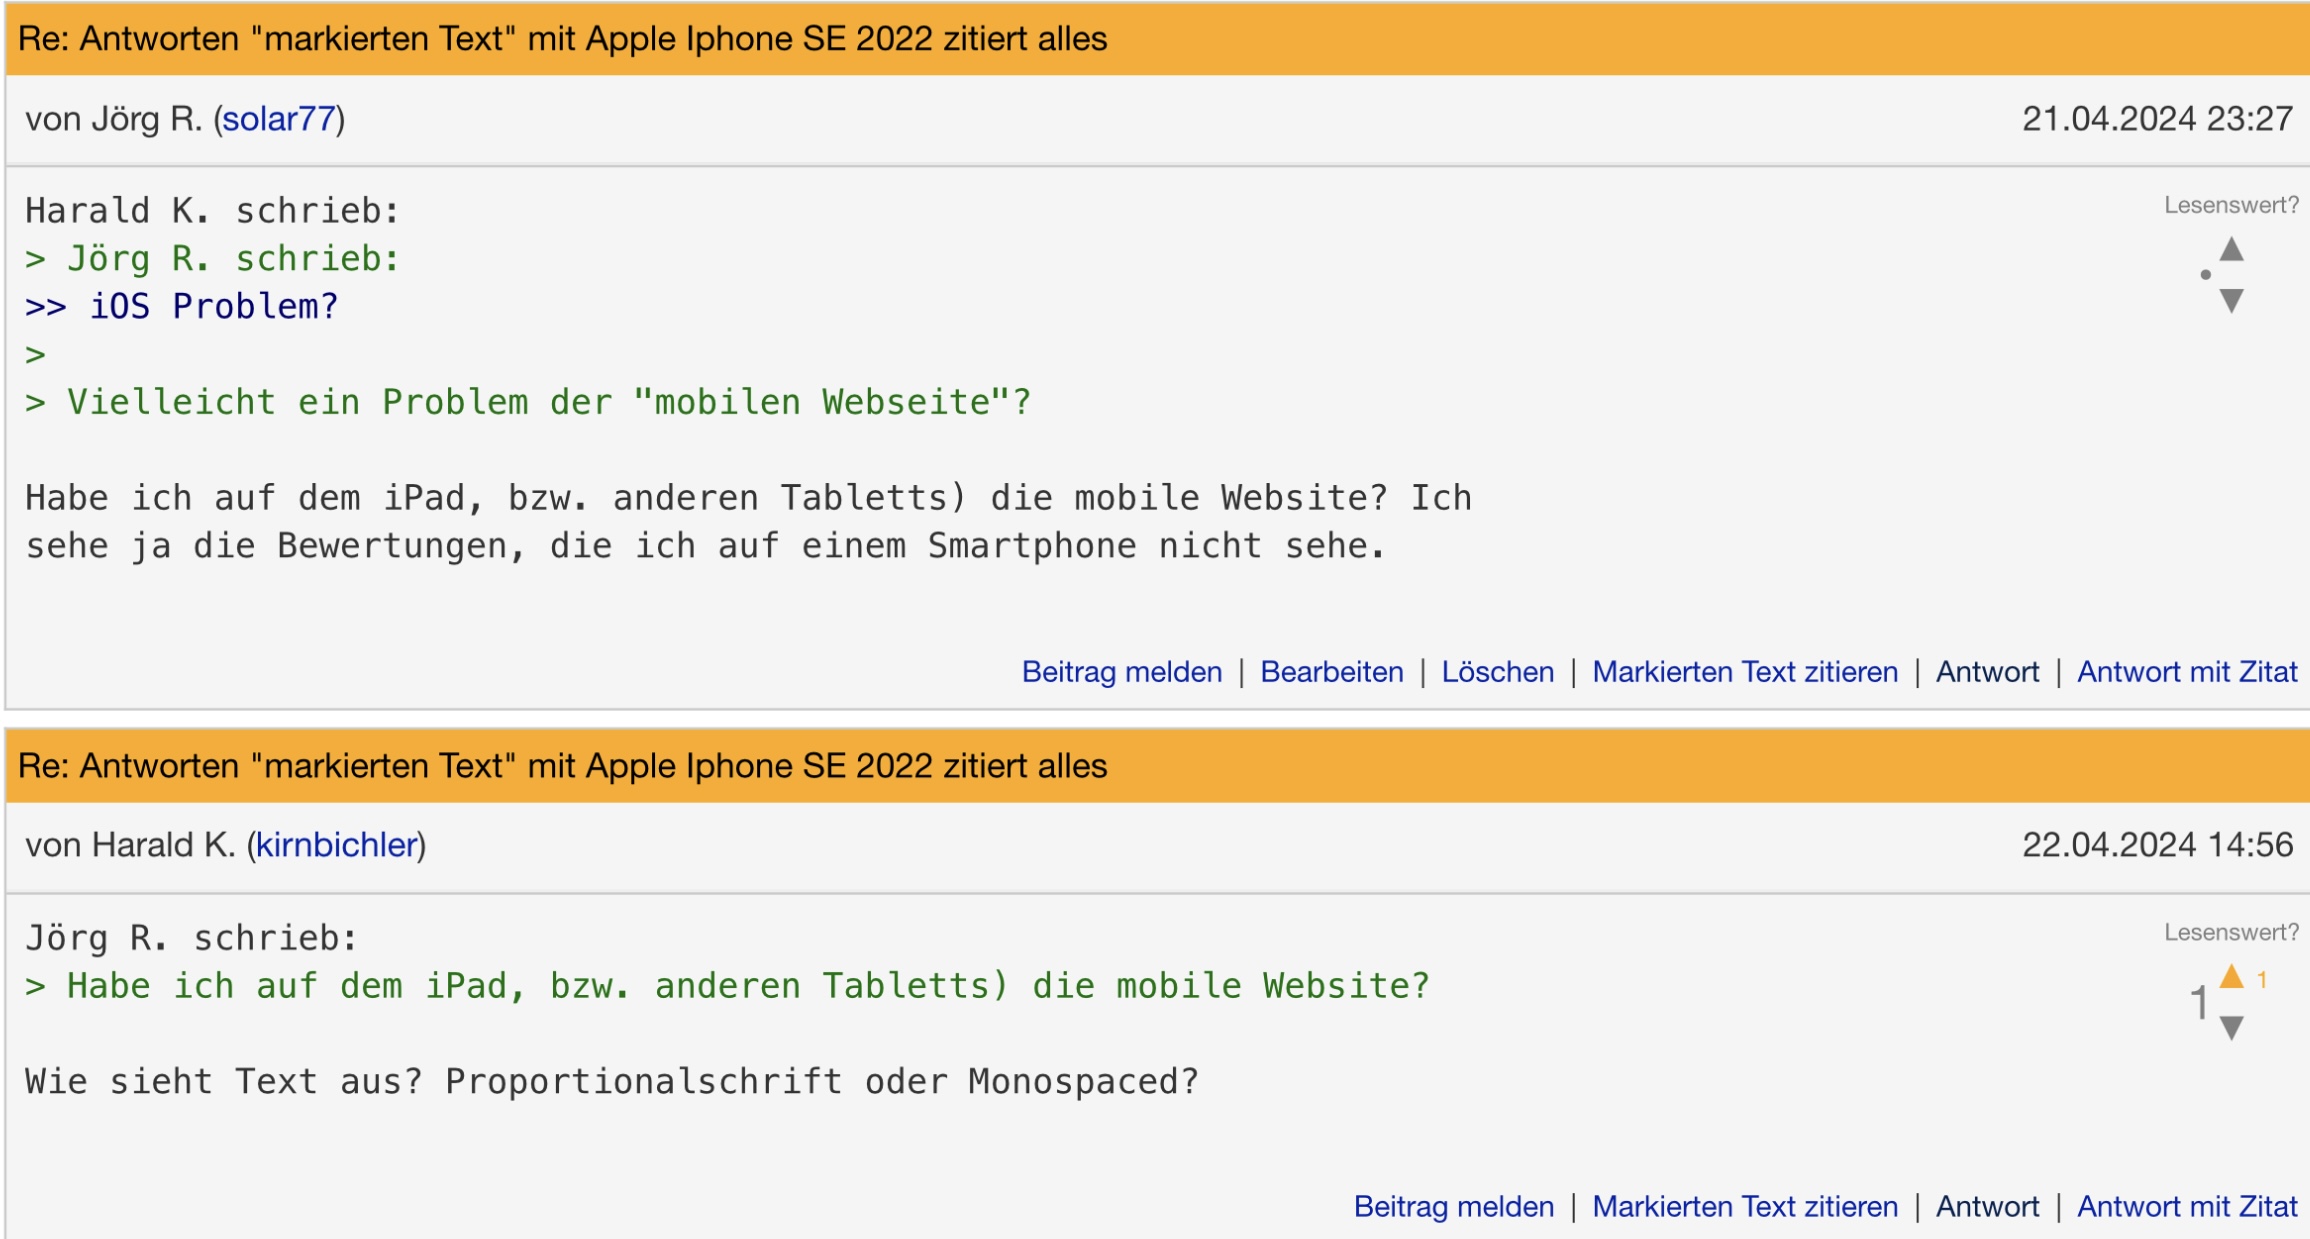Click the orange title bar of the 21.04.2024 post
The image size is (2310, 1239).
[1157, 39]
